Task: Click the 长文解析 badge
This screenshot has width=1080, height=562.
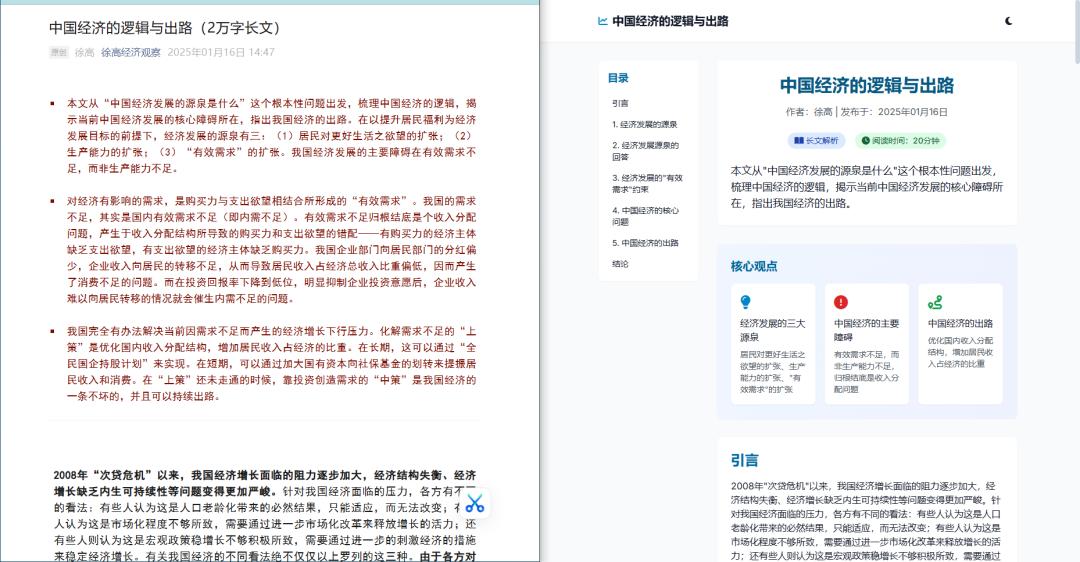Action: pos(816,140)
